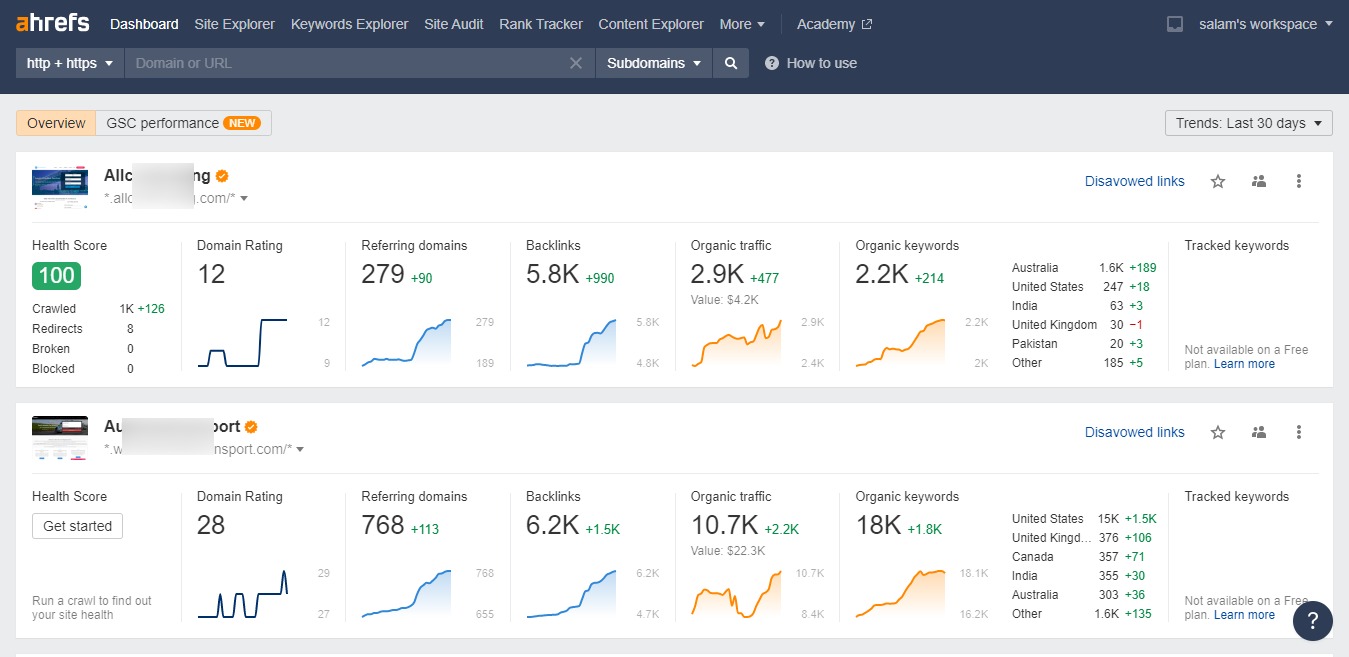1349x657 pixels.
Task: Click the second project's site thumbnail
Action: click(x=59, y=438)
